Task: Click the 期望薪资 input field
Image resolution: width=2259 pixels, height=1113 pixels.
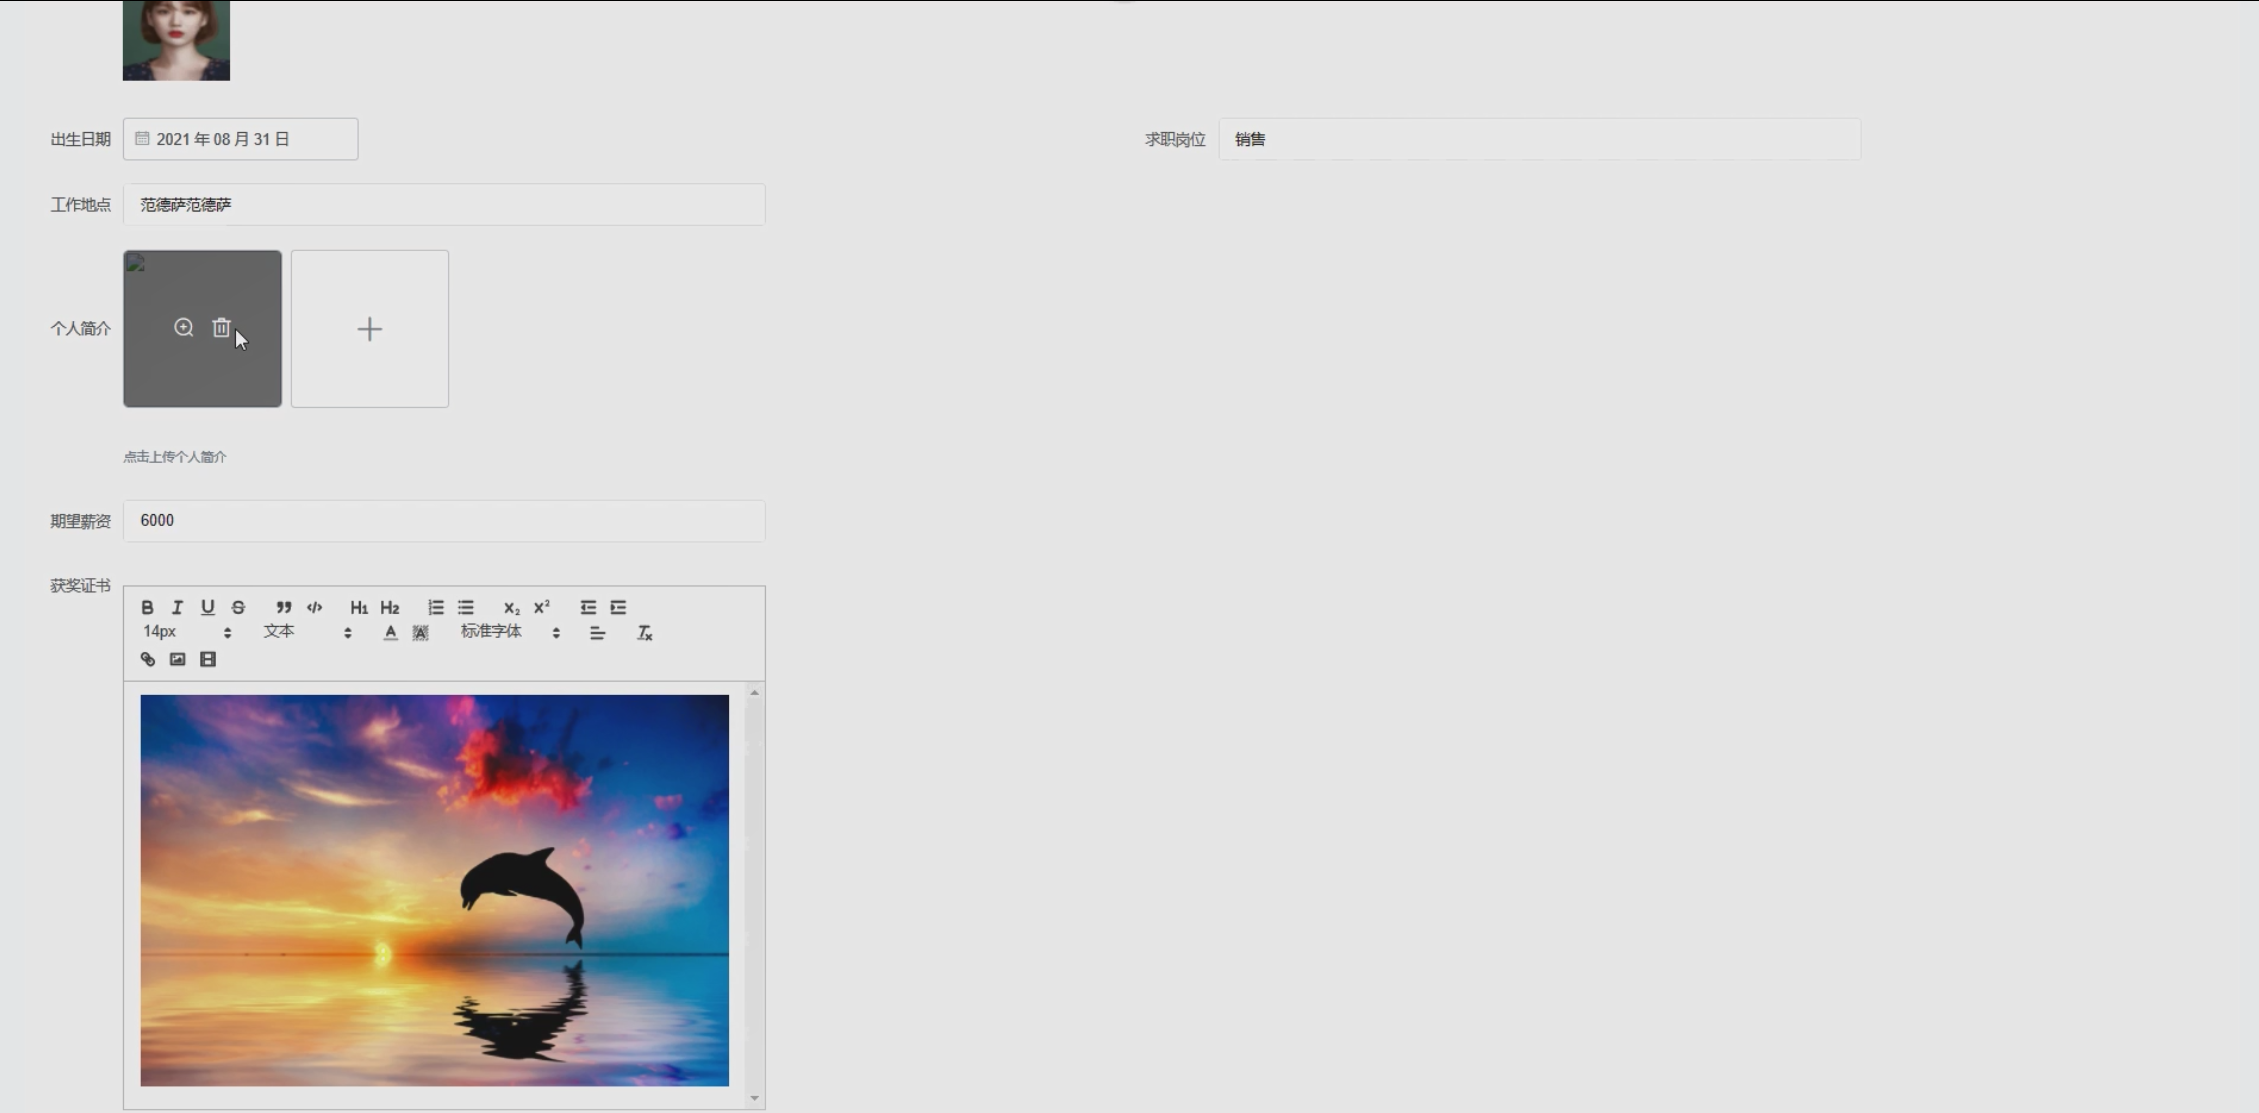Action: [x=444, y=521]
